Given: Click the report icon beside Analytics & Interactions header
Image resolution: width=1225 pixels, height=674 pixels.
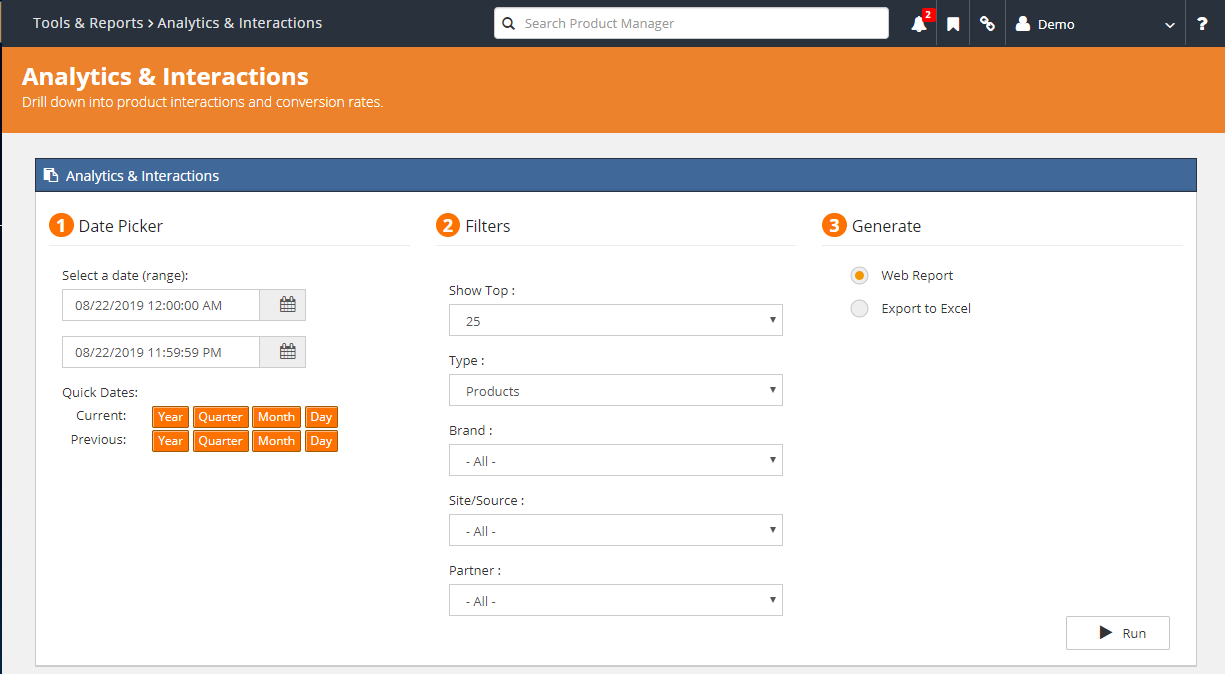Looking at the screenshot, I should pyautogui.click(x=51, y=174).
